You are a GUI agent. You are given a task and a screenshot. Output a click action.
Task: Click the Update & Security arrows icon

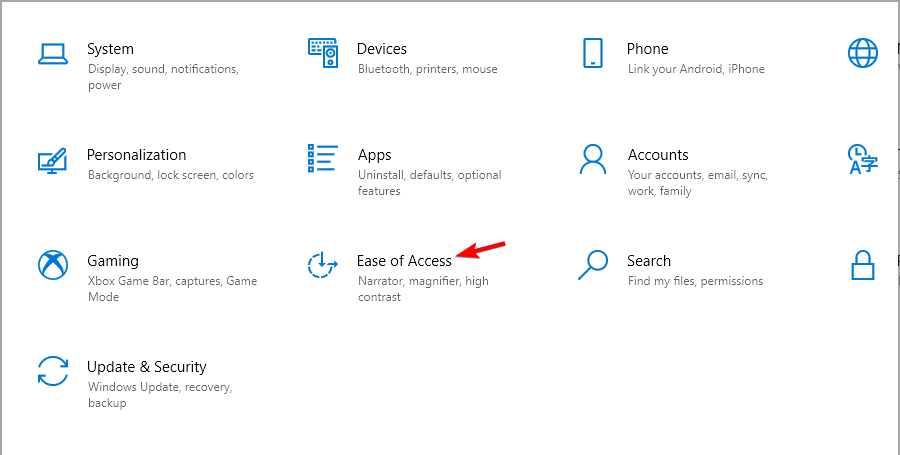(53, 371)
